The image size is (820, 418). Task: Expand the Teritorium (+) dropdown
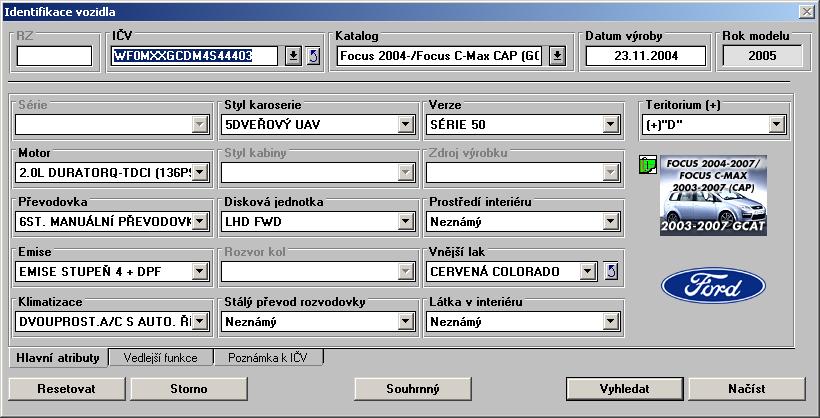775,125
